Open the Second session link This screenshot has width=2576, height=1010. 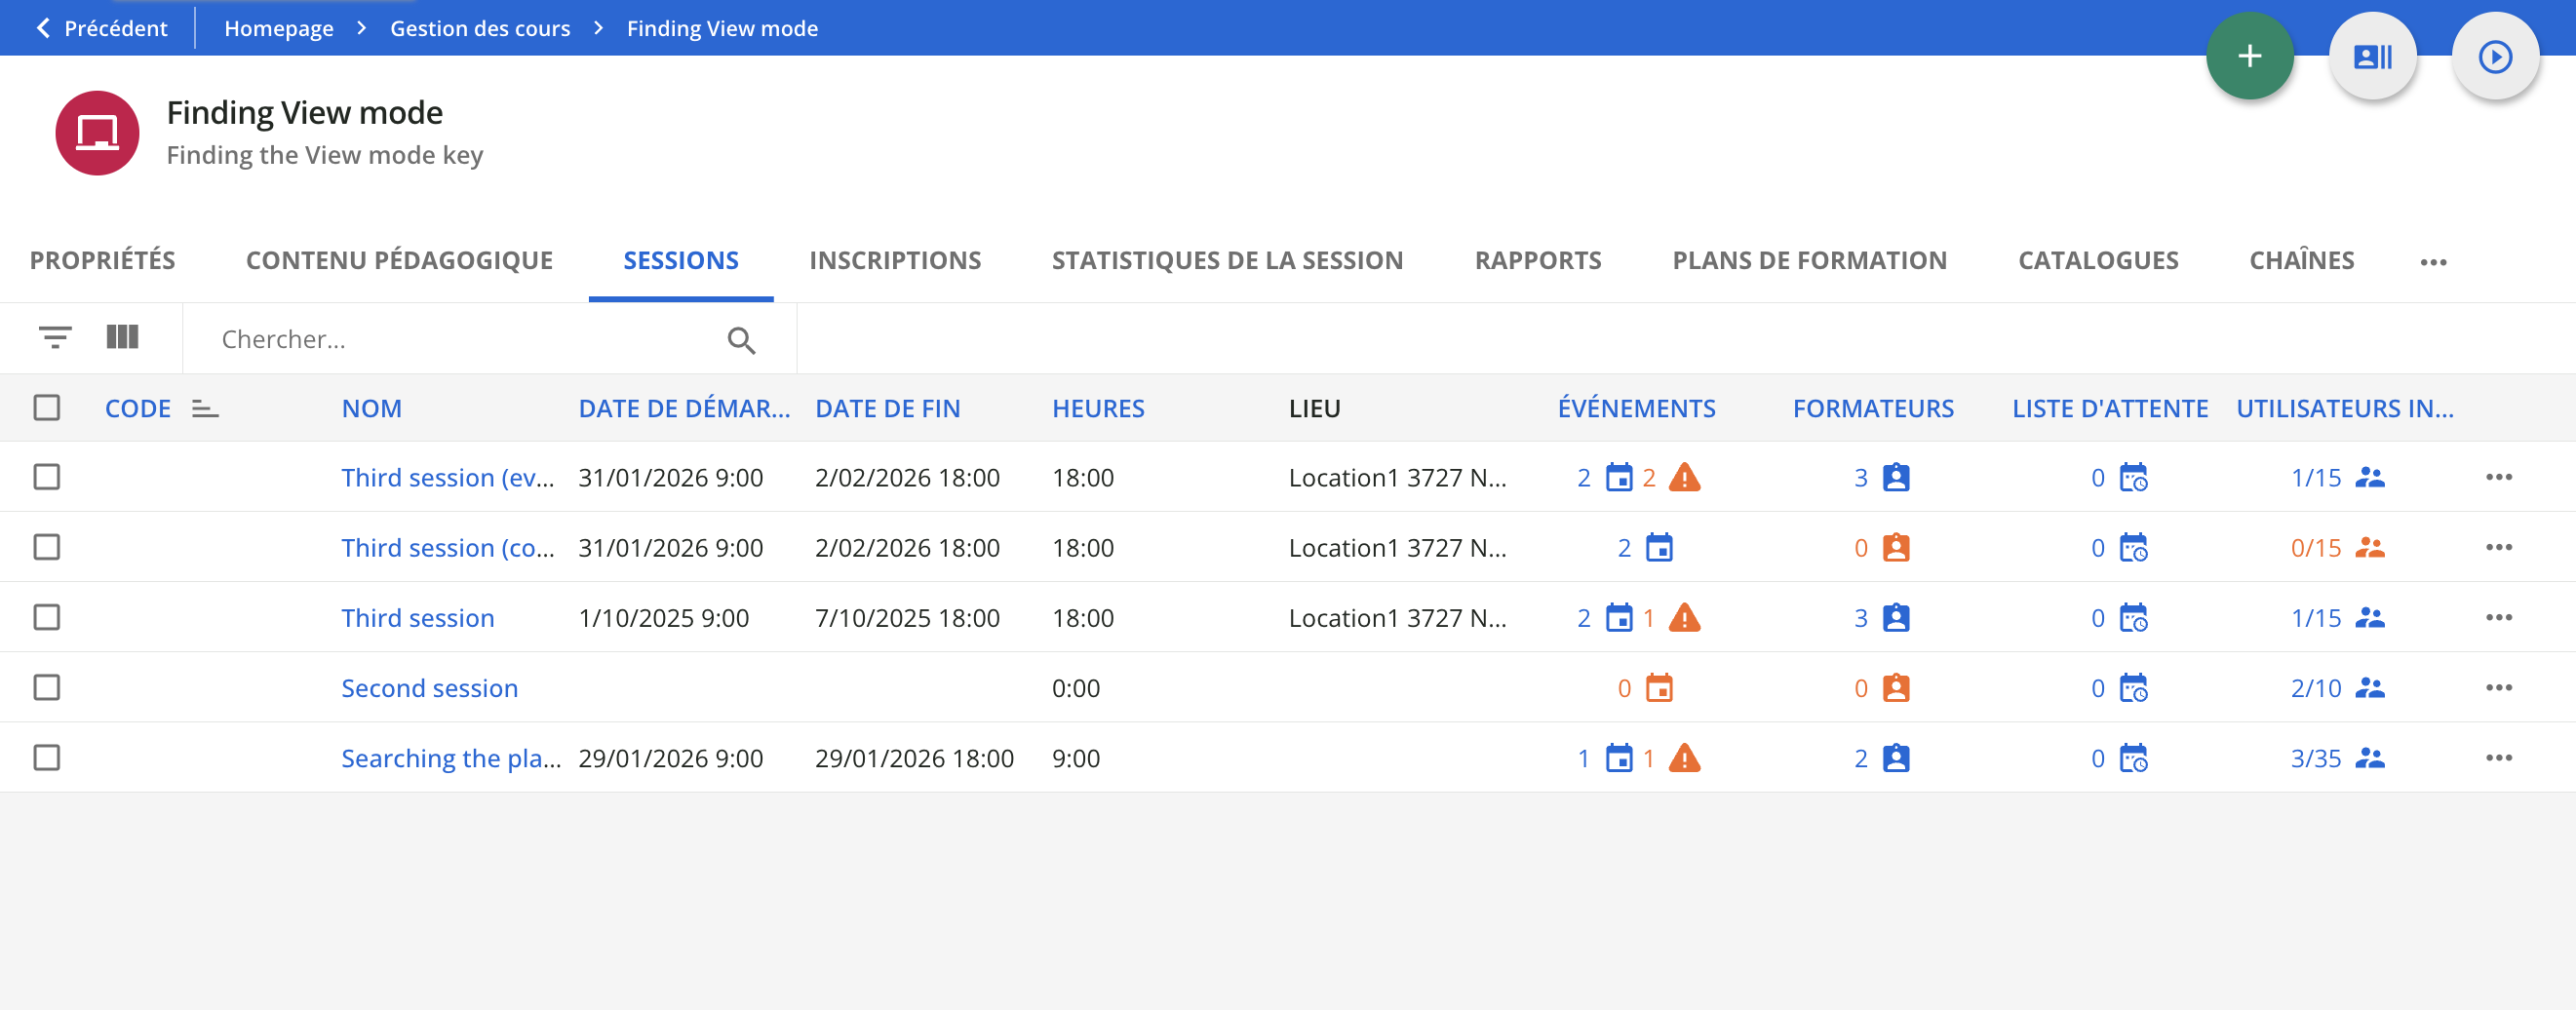point(429,688)
